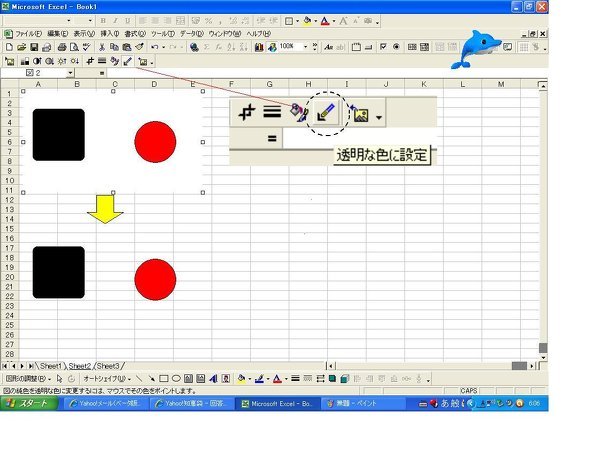Open Print Preview from standard toolbar
600x450 pixels.
pyautogui.click(x=74, y=47)
